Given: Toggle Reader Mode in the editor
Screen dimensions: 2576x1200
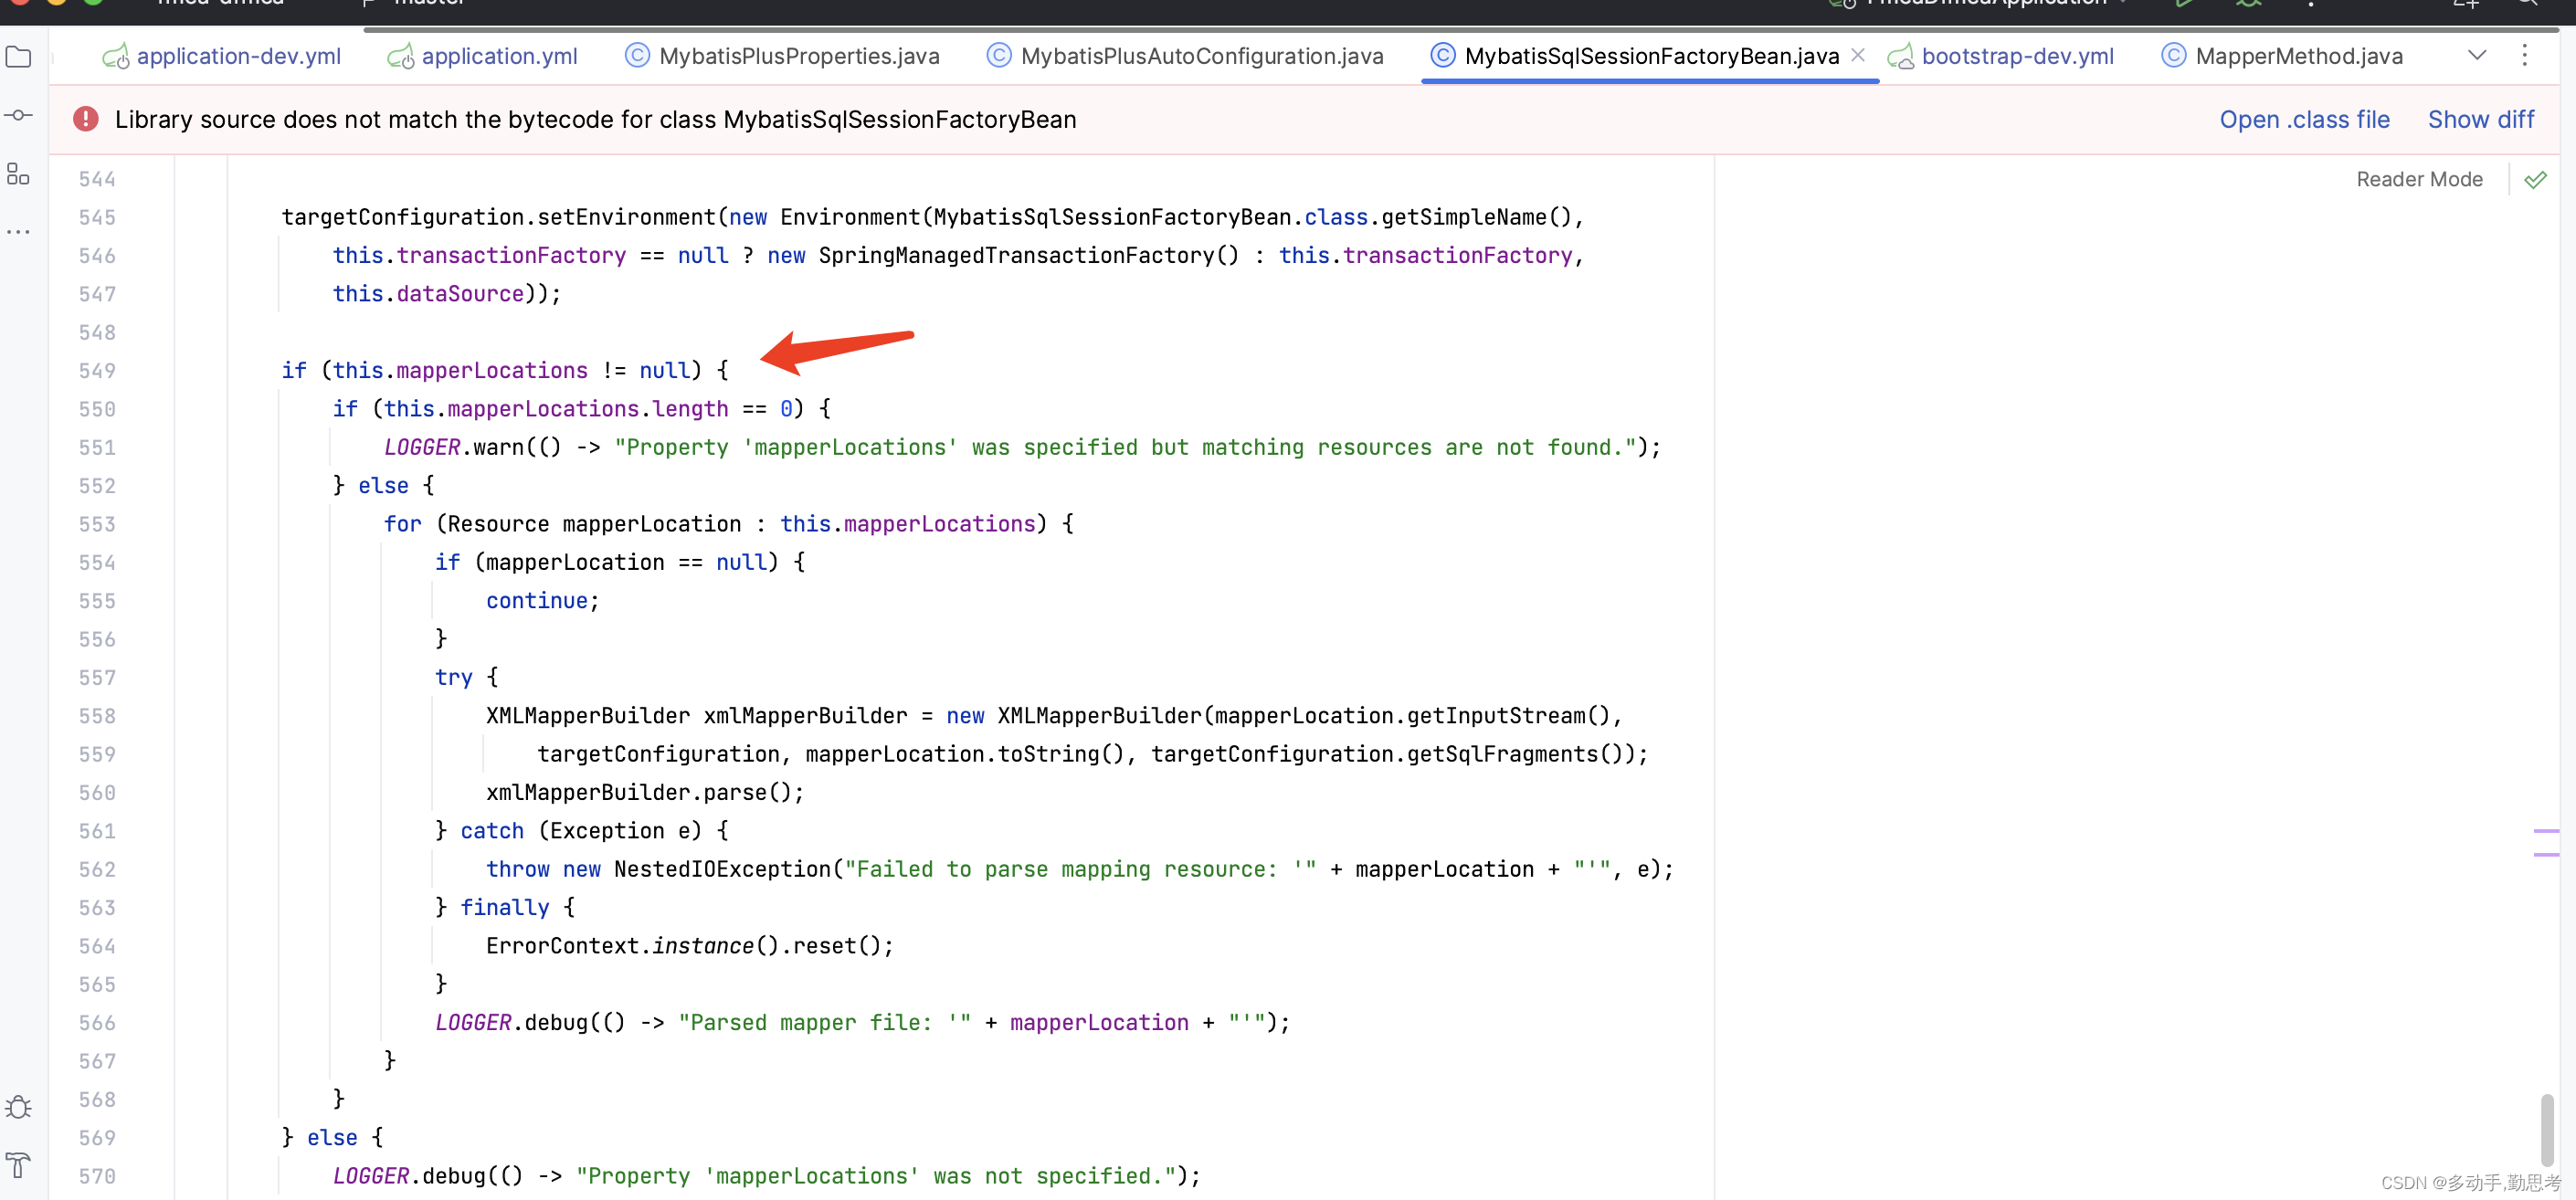Looking at the screenshot, I should [x=2418, y=180].
